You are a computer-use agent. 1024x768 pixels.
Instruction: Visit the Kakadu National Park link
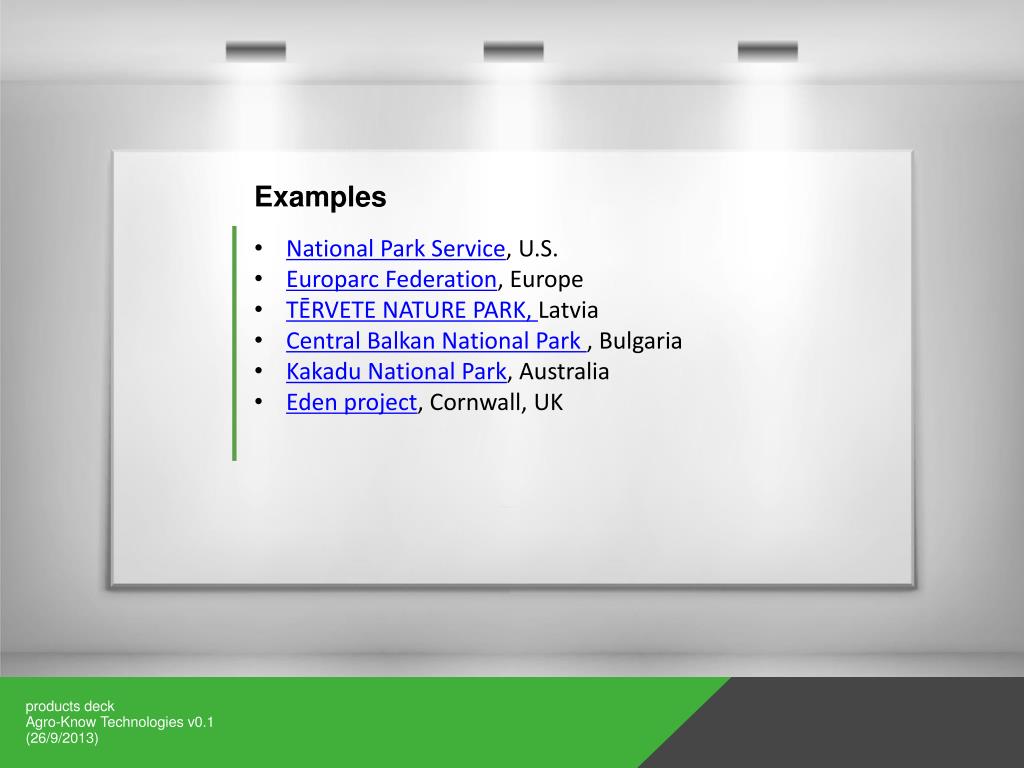click(396, 372)
